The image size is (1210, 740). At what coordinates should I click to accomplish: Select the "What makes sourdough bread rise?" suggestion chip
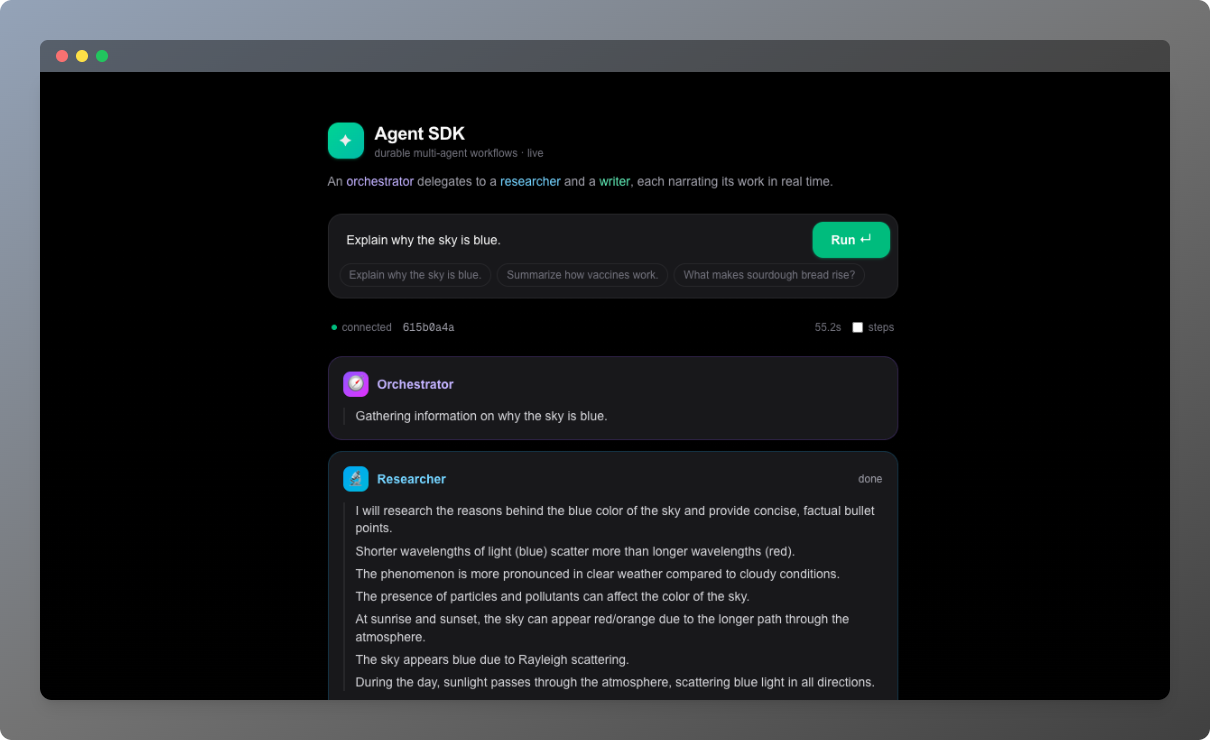[769, 275]
